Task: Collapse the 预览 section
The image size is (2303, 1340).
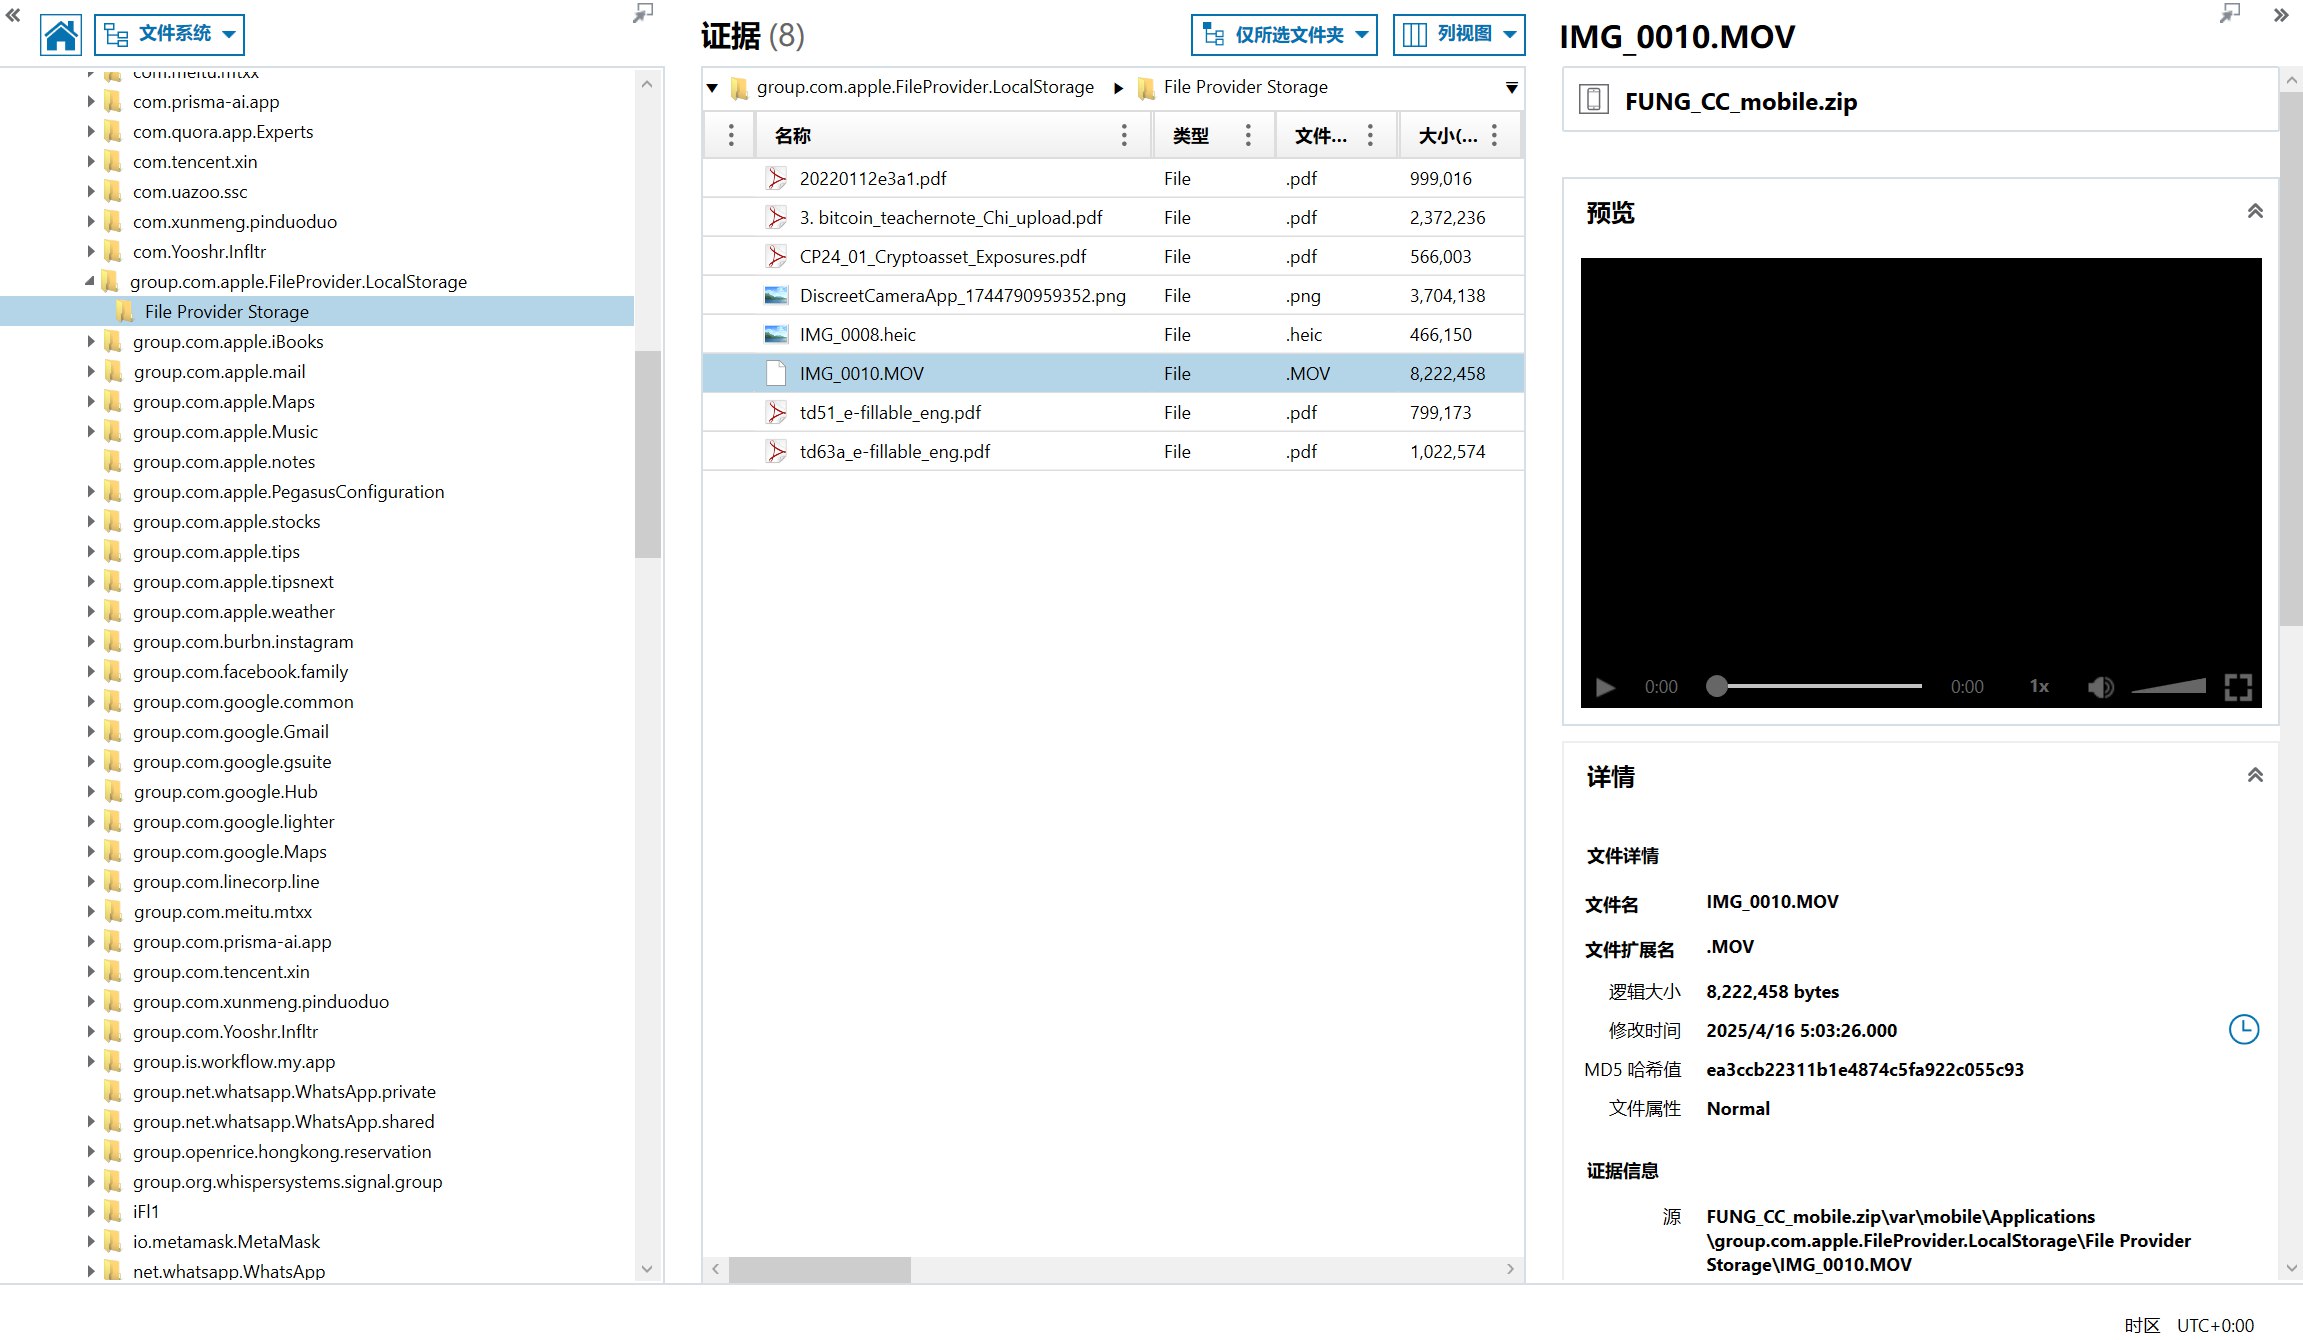Action: [x=2254, y=211]
